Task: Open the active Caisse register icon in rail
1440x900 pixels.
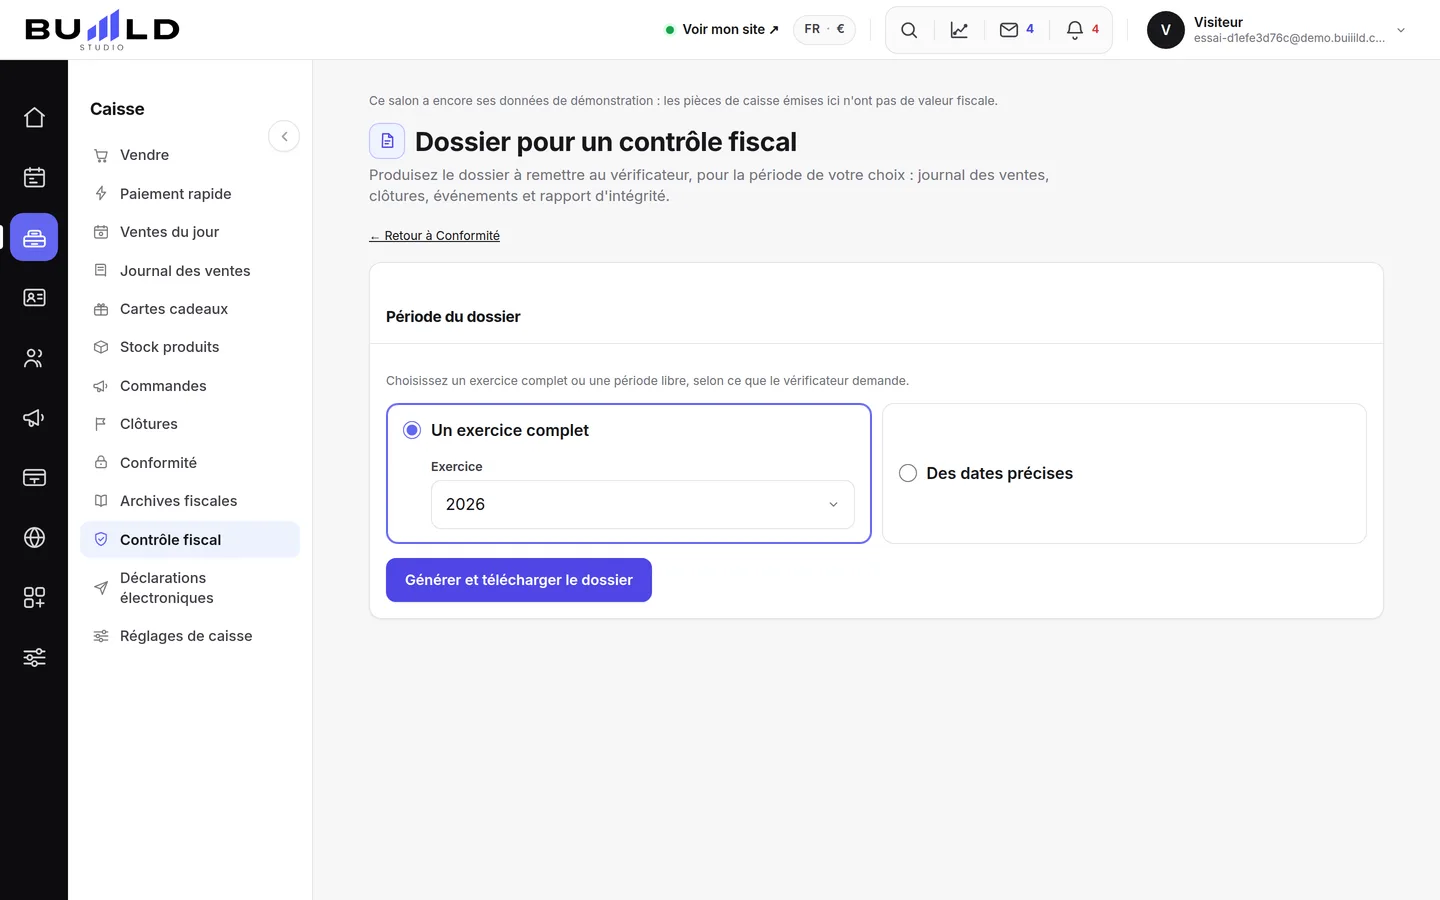Action: click(x=34, y=238)
